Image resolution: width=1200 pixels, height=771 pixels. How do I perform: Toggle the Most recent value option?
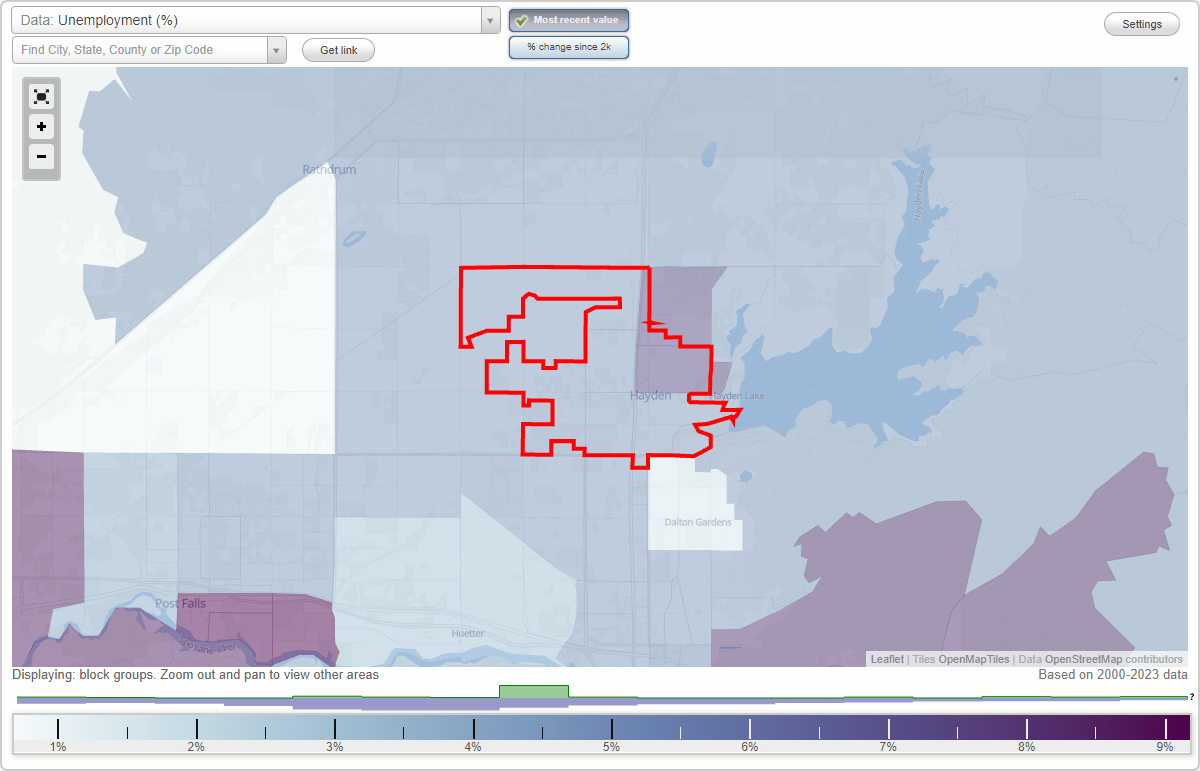pos(569,20)
